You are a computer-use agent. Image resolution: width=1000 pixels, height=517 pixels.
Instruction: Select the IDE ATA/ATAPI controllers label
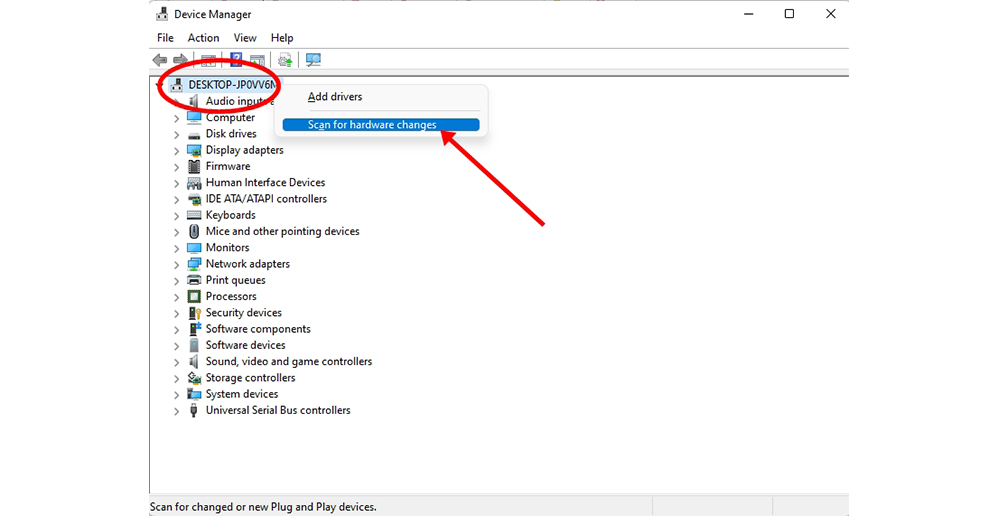(x=266, y=199)
